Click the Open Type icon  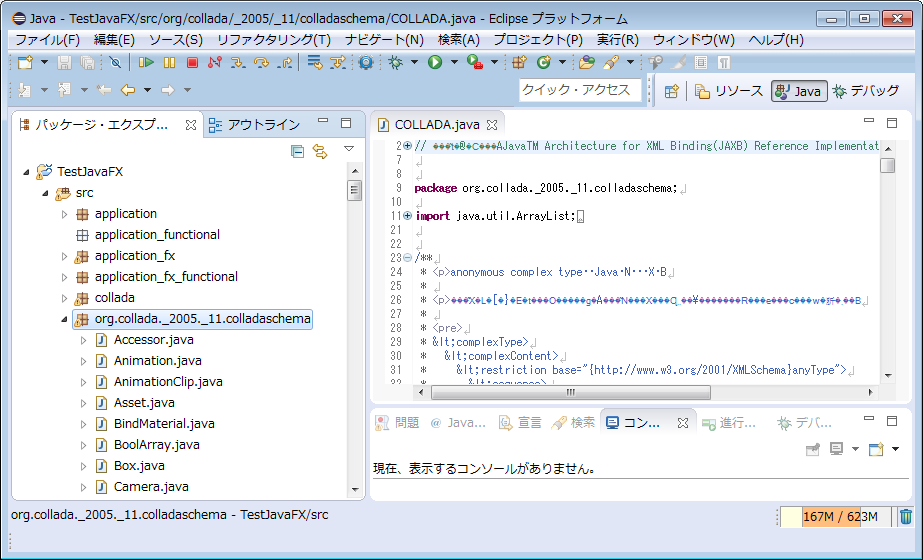coord(587,62)
